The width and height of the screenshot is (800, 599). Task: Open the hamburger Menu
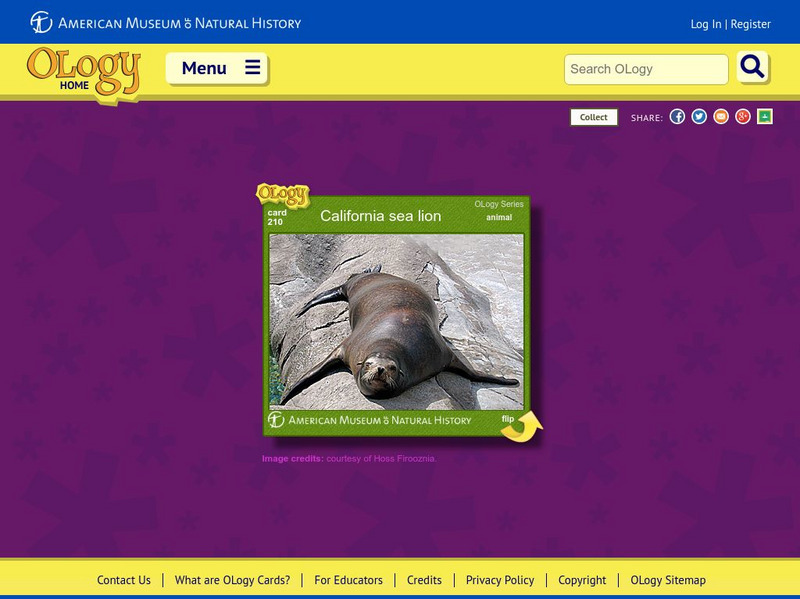point(216,69)
